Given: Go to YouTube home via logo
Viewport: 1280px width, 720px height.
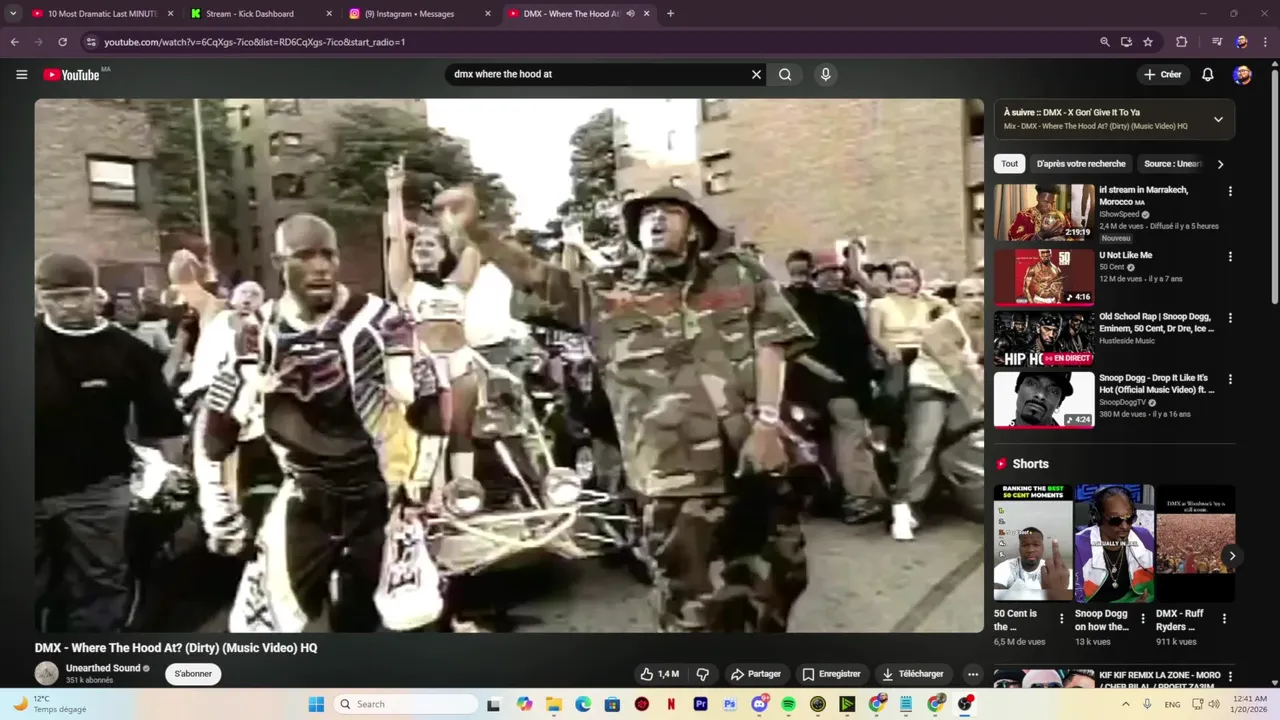Looking at the screenshot, I should click(x=71, y=74).
